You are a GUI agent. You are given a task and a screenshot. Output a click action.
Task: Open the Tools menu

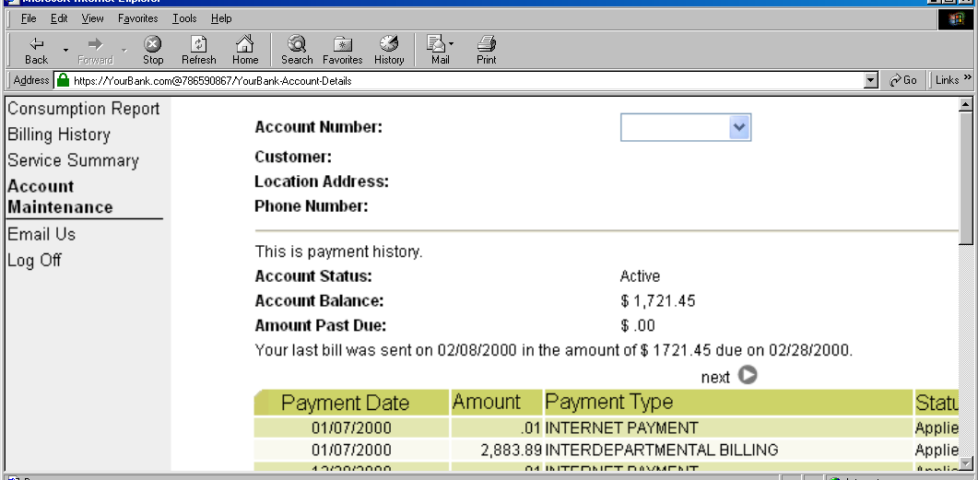(x=184, y=19)
